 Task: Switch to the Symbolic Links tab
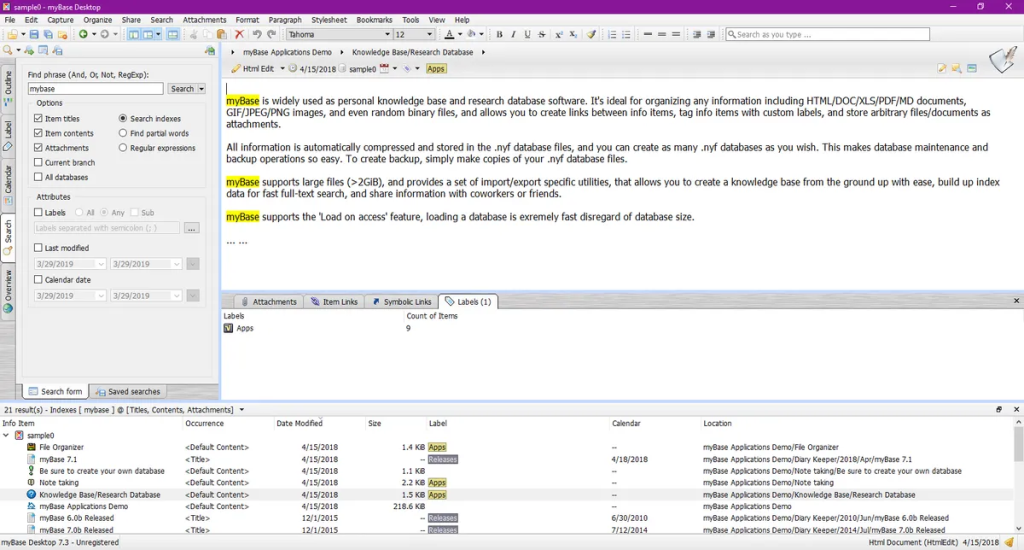point(401,302)
